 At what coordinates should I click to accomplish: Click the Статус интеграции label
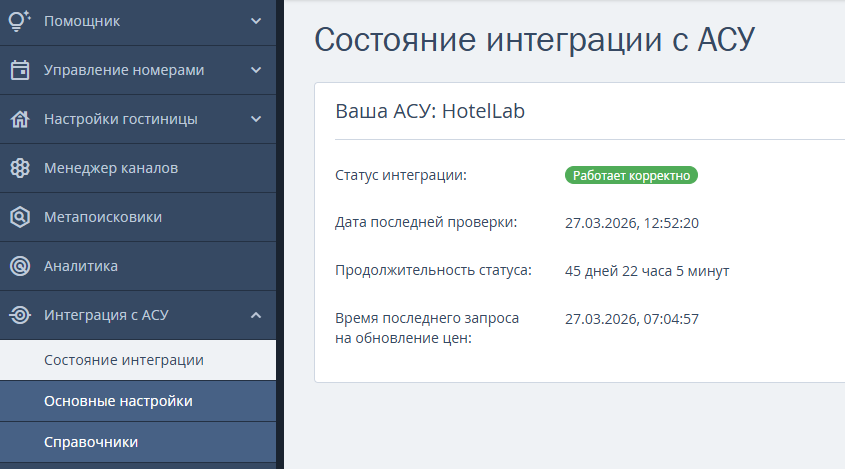coord(401,175)
